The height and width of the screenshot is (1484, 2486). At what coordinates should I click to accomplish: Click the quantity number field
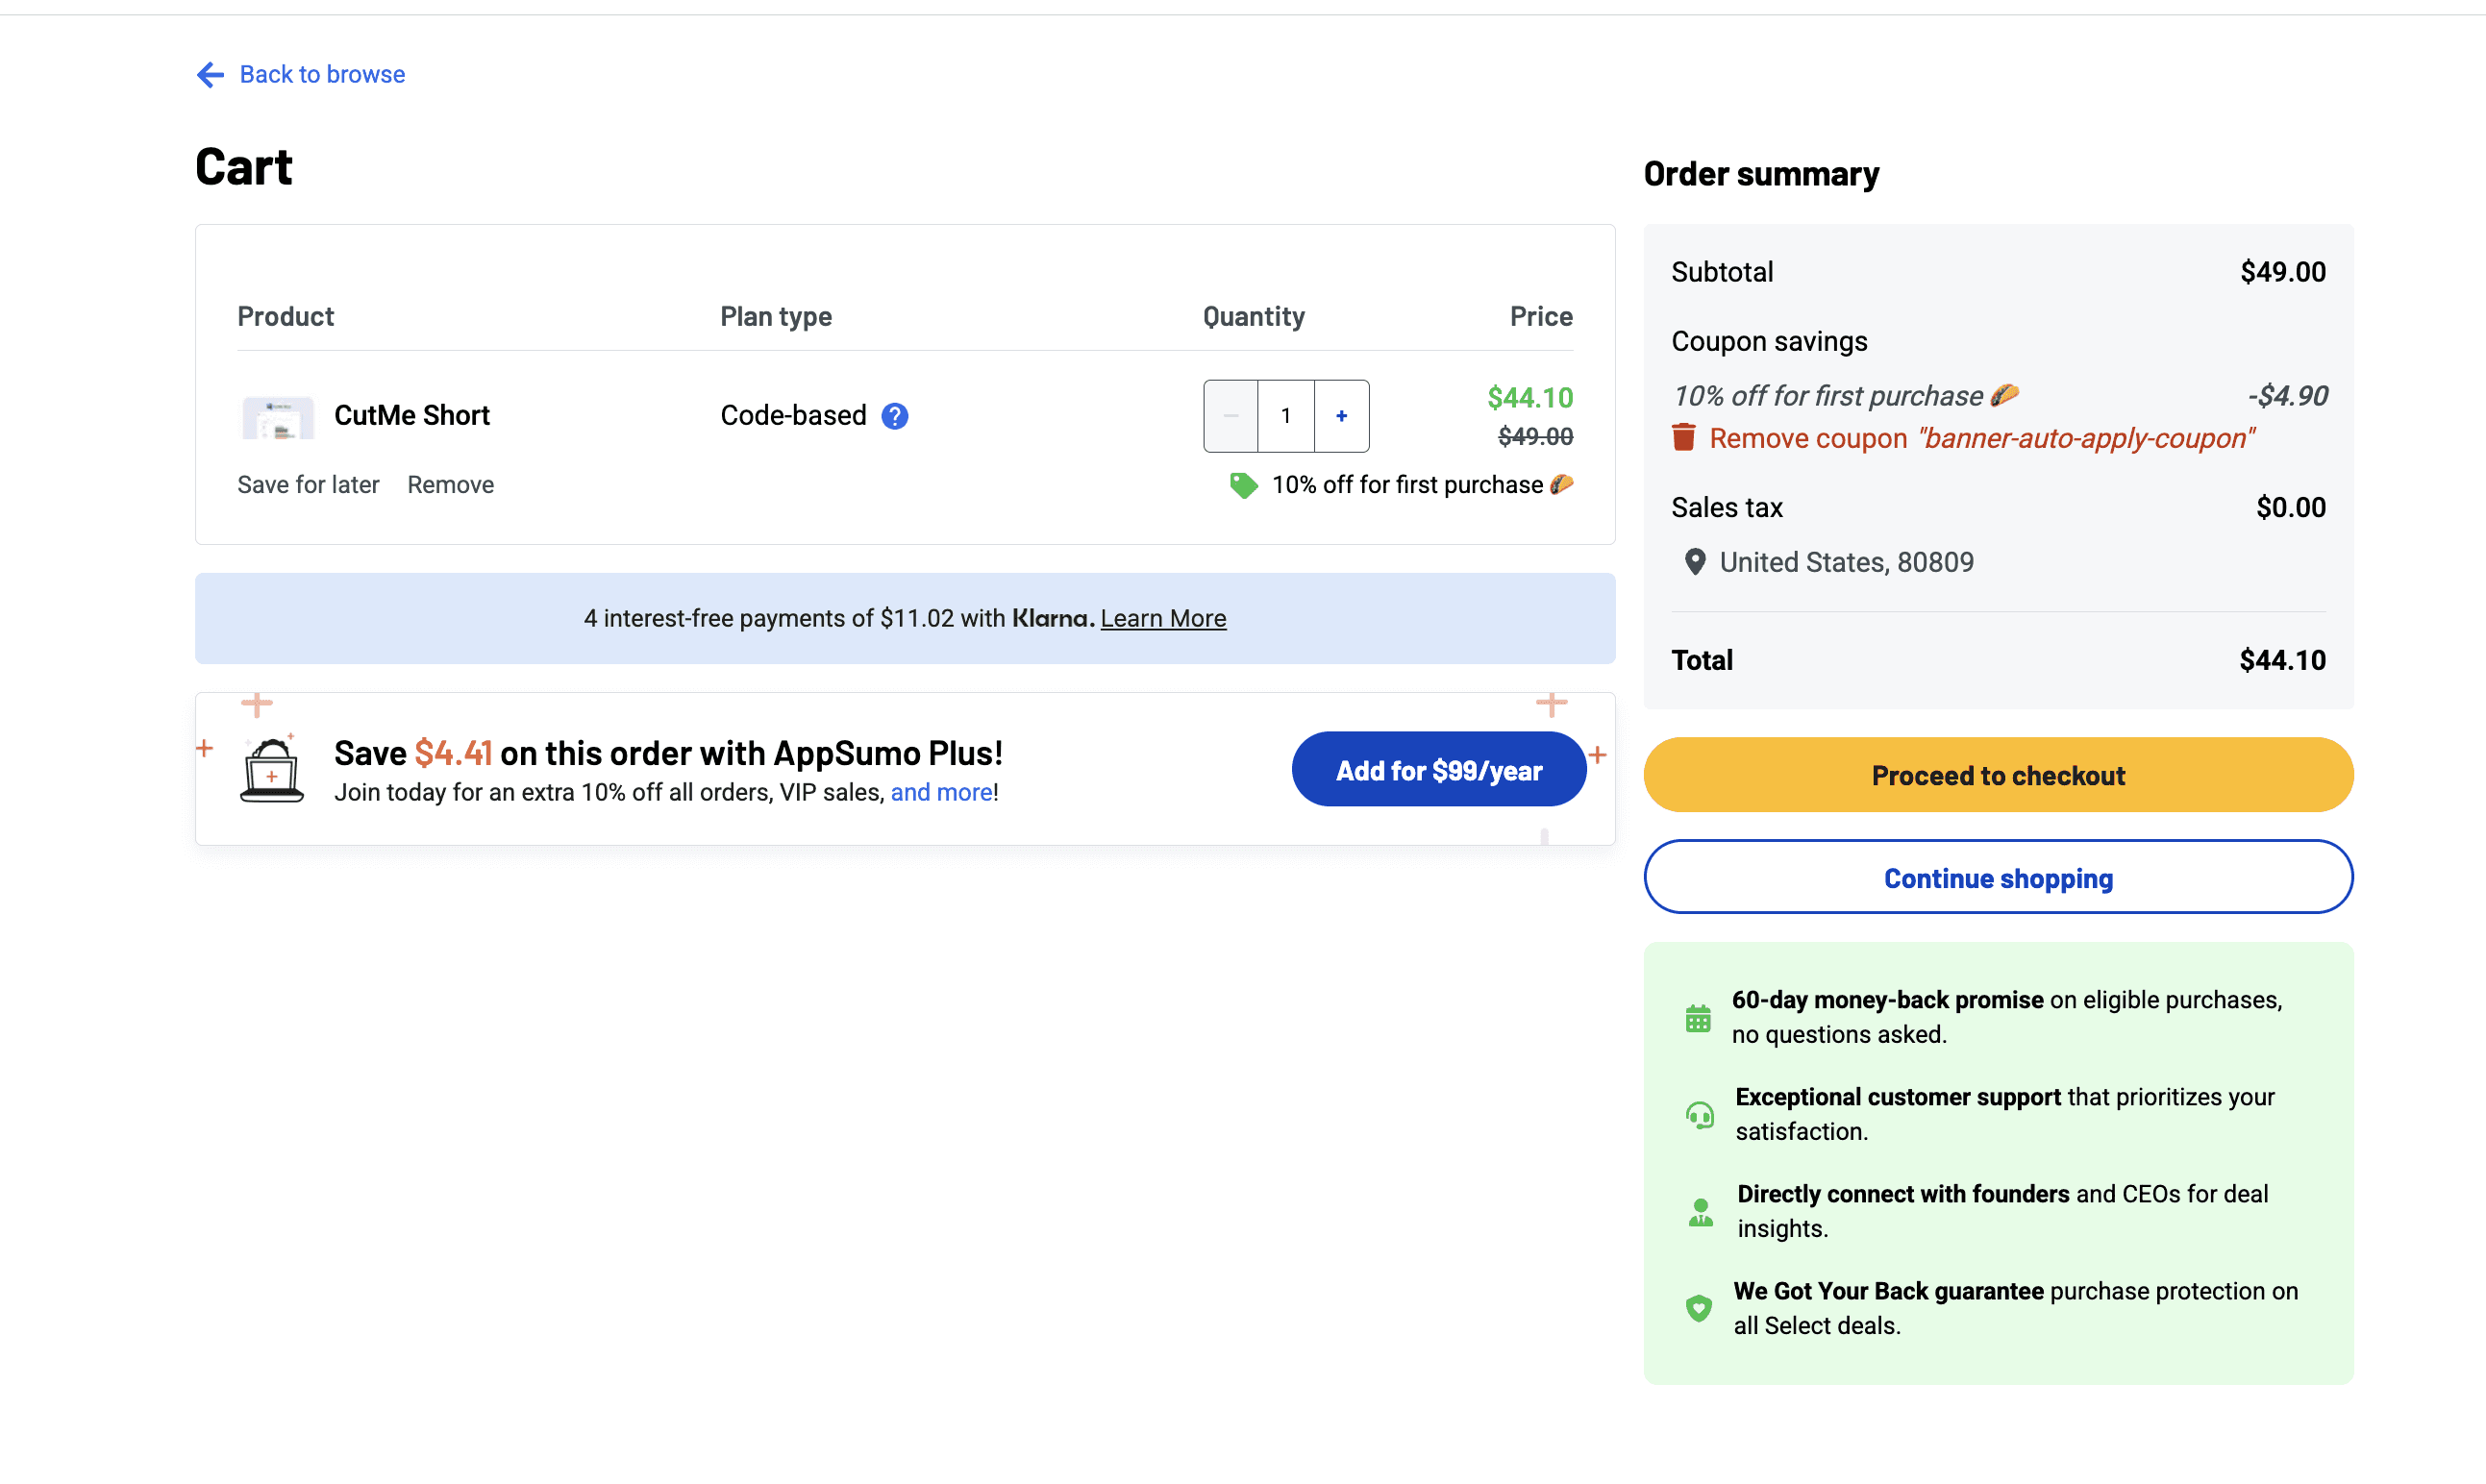1285,416
